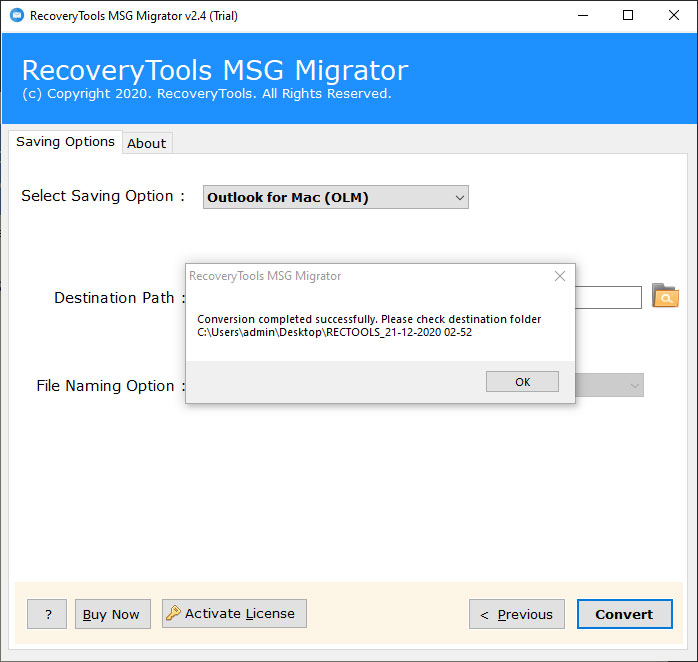This screenshot has height=662, width=698.
Task: Click OK in the conversion completed dialog
Action: coord(522,382)
